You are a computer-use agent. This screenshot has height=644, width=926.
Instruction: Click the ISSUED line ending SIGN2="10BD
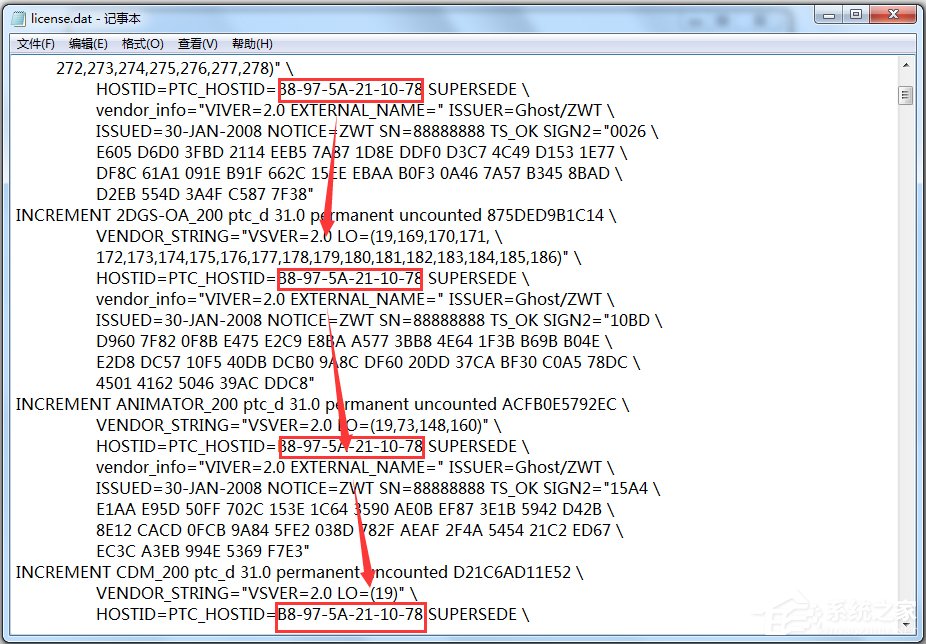click(x=379, y=320)
